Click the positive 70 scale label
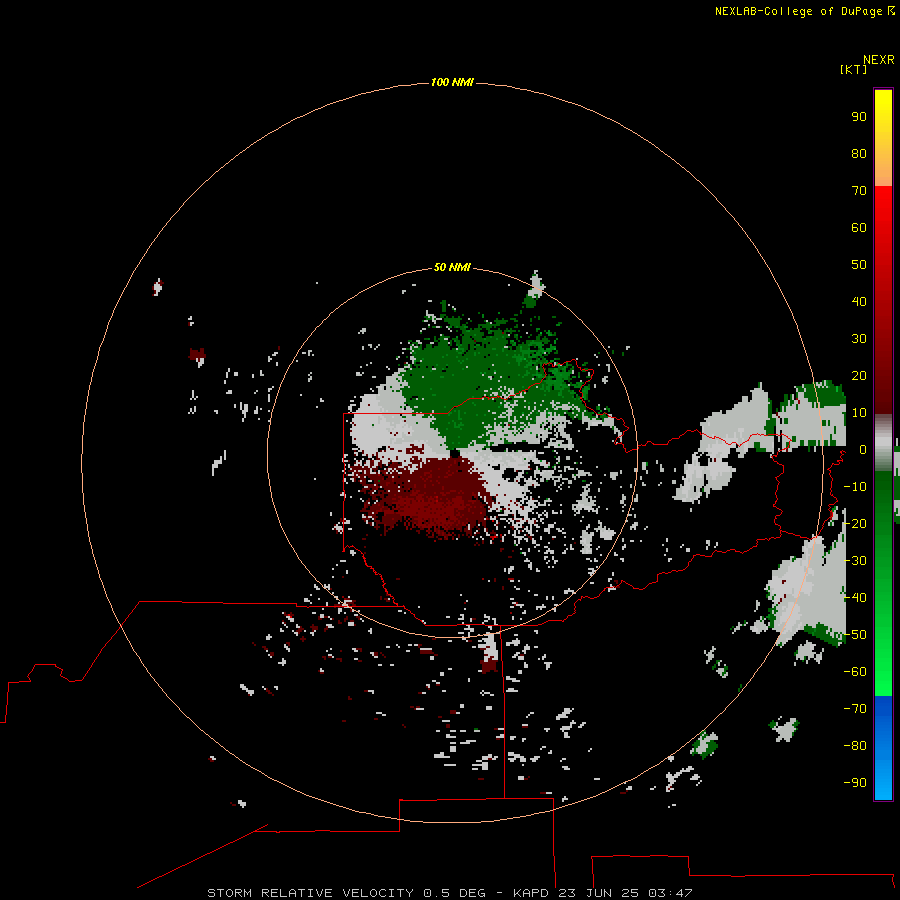 point(859,191)
